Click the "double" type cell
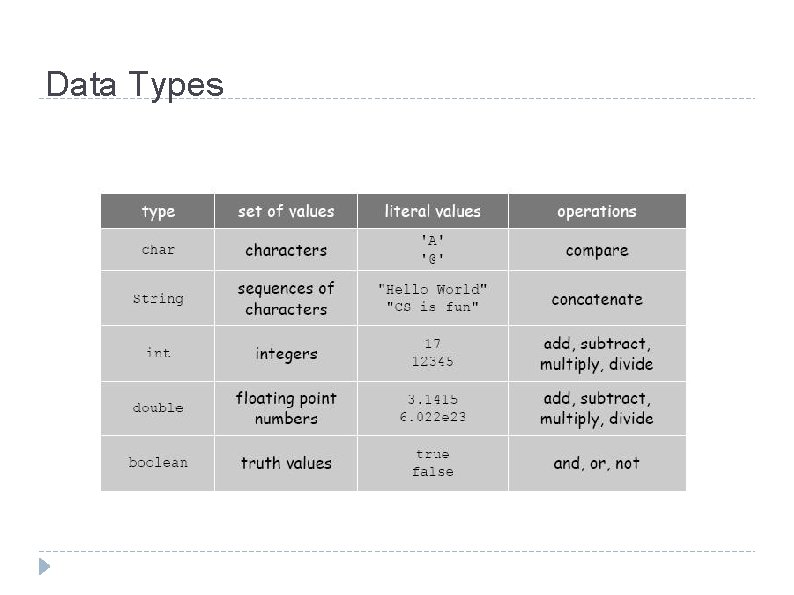 coord(158,408)
